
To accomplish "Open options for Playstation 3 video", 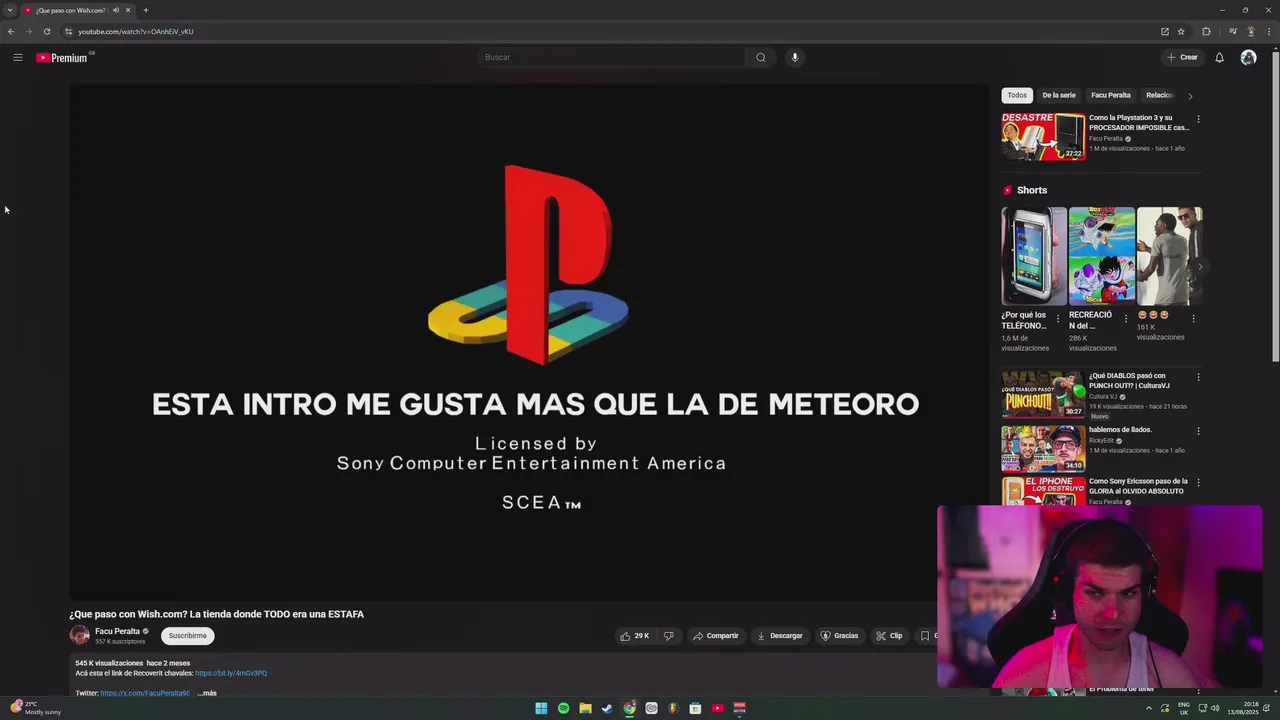I will (x=1198, y=119).
